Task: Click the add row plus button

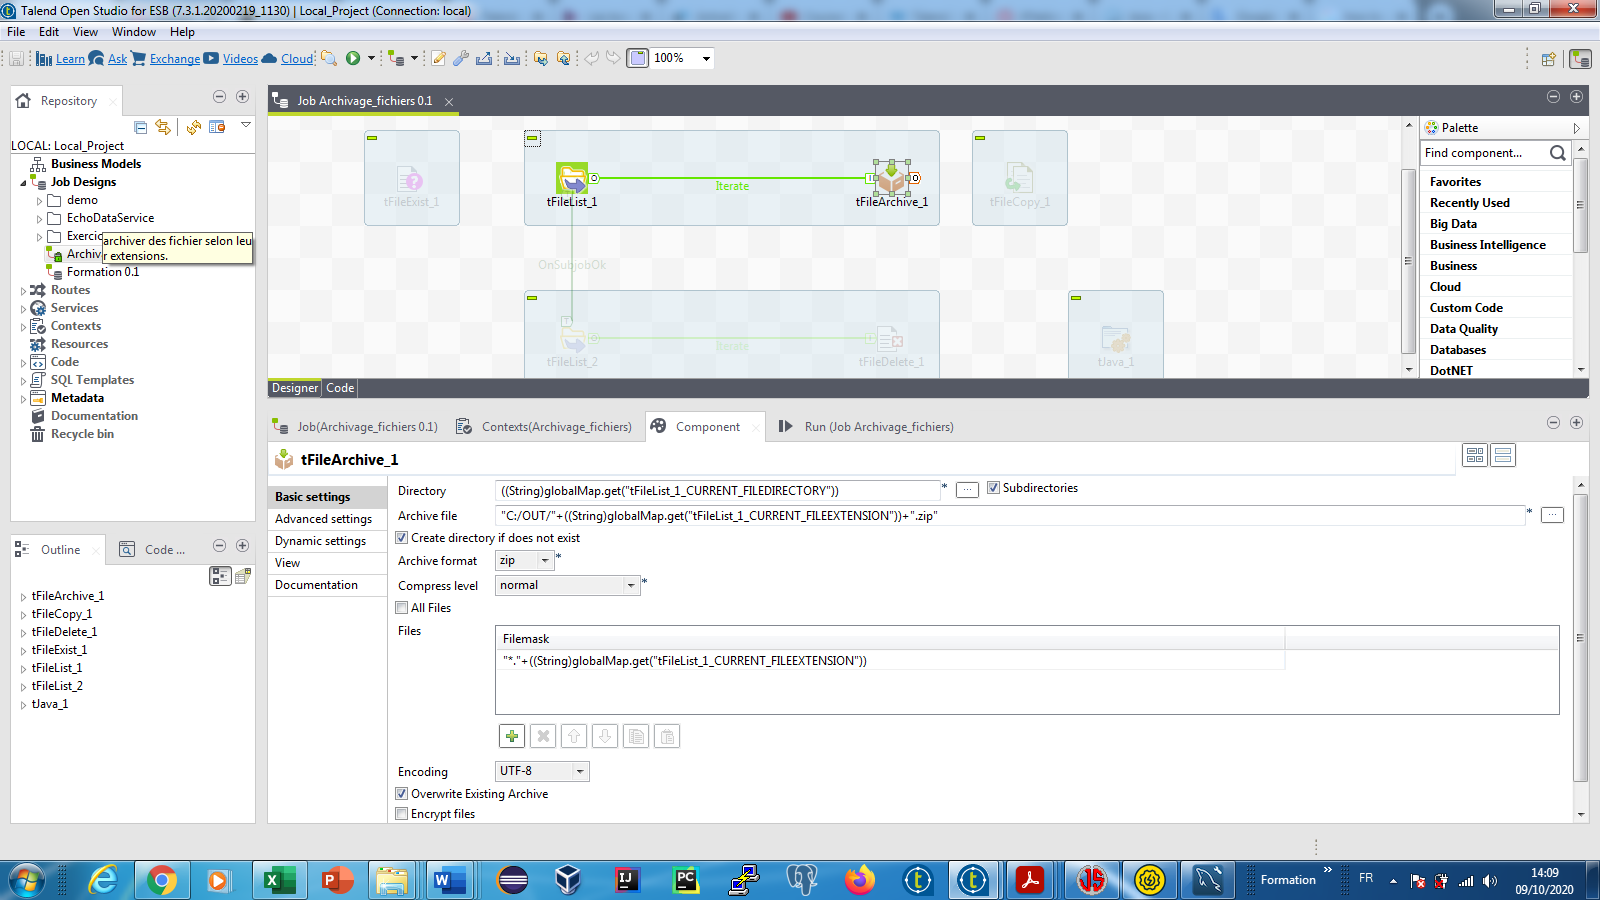Action: (x=512, y=737)
